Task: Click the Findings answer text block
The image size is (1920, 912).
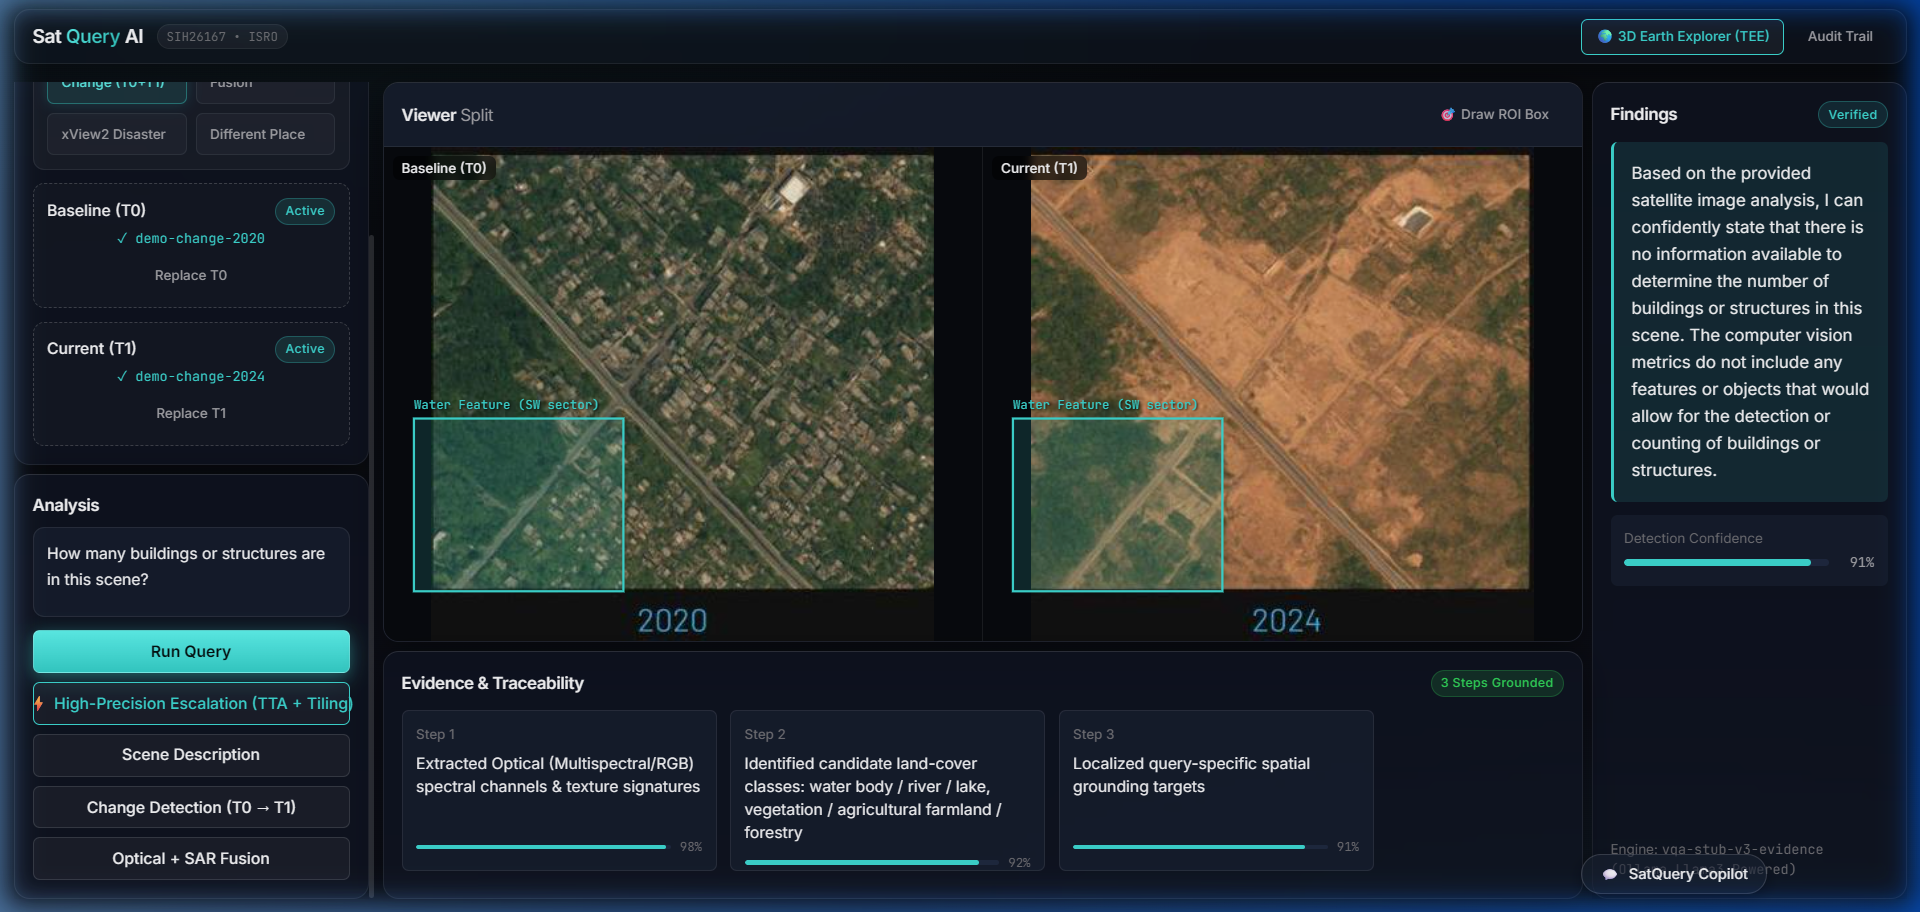Action: click(1749, 322)
